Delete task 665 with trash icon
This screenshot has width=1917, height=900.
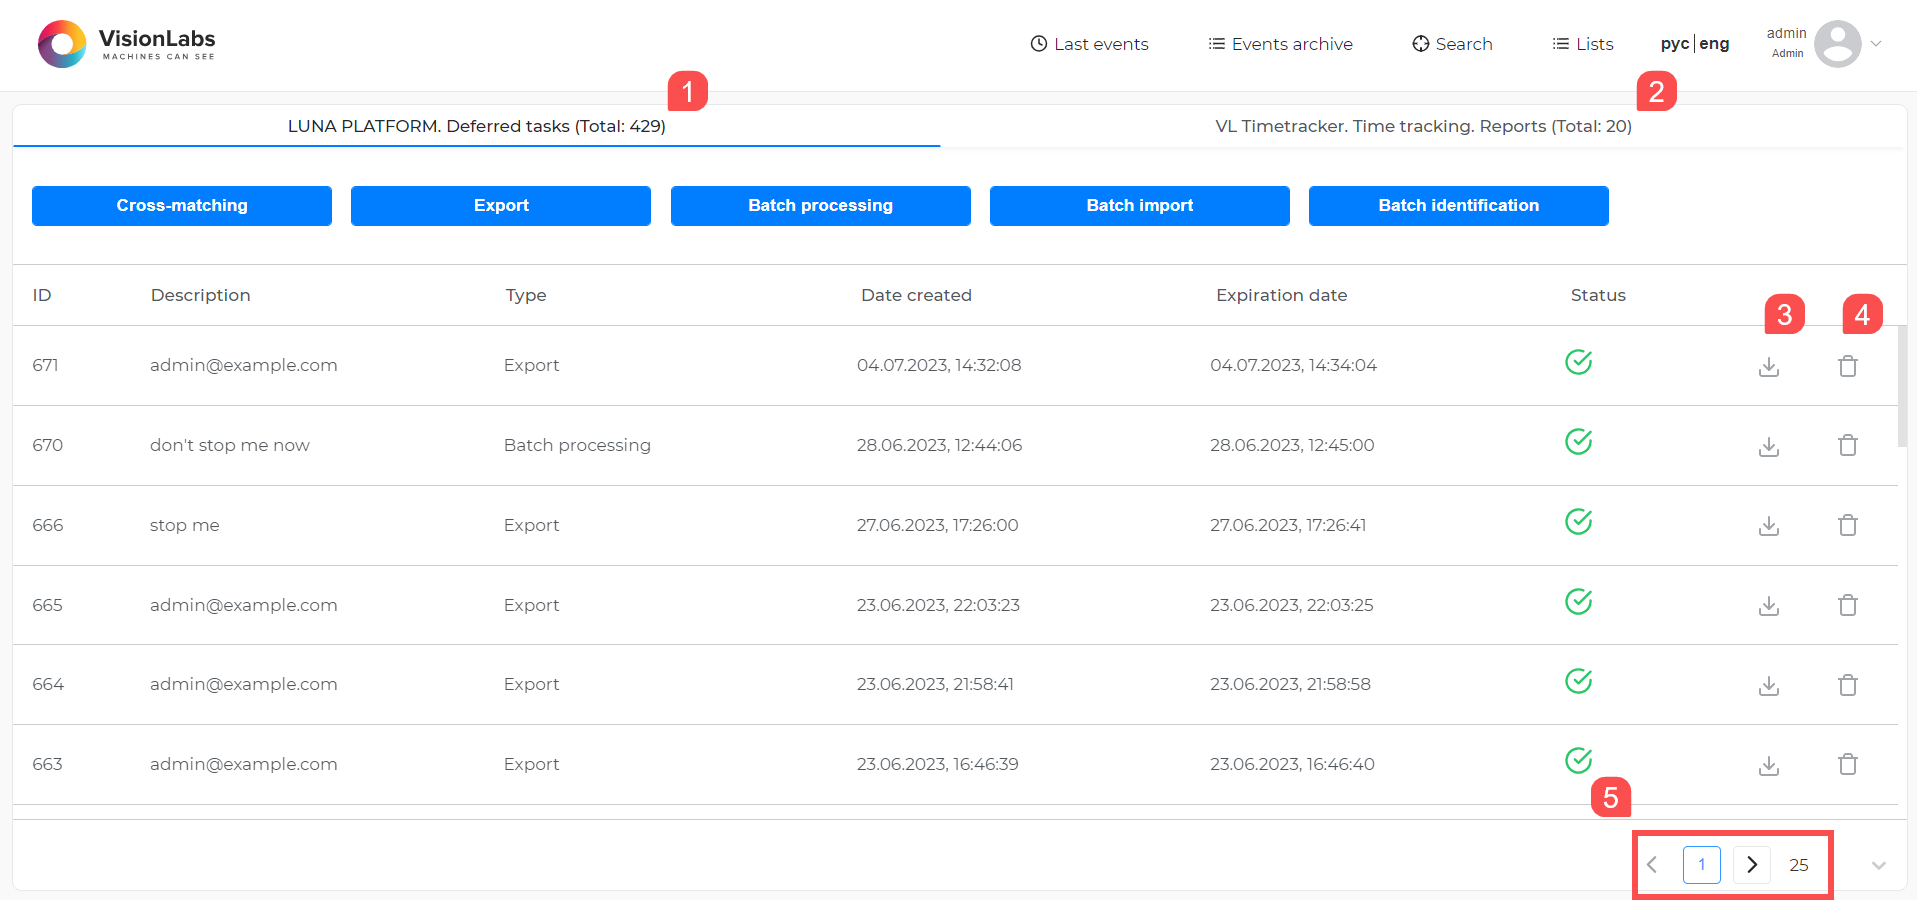pos(1847,605)
